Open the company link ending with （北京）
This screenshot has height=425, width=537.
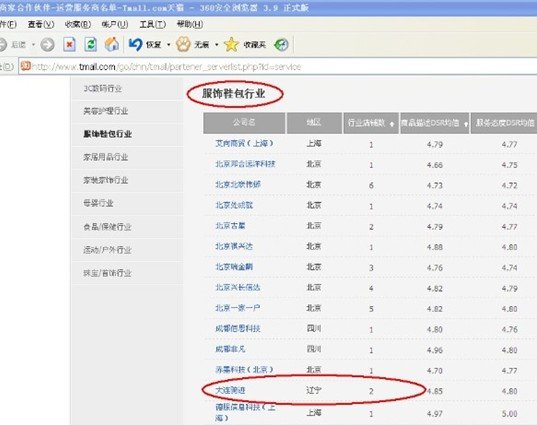[x=244, y=370]
